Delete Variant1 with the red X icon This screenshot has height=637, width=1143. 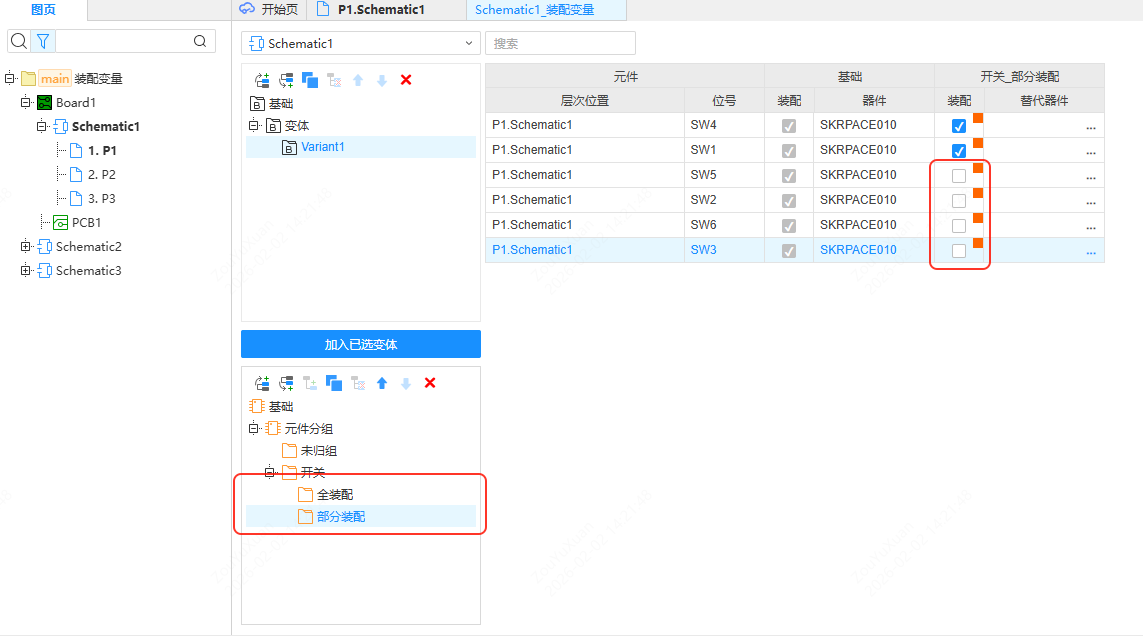[x=406, y=79]
